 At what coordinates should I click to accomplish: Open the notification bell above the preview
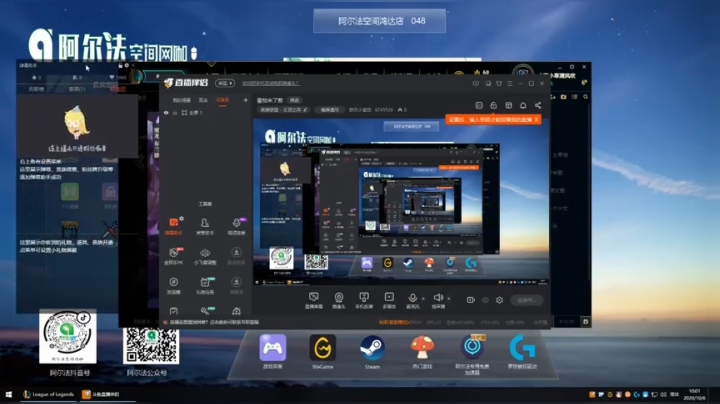pos(523,105)
